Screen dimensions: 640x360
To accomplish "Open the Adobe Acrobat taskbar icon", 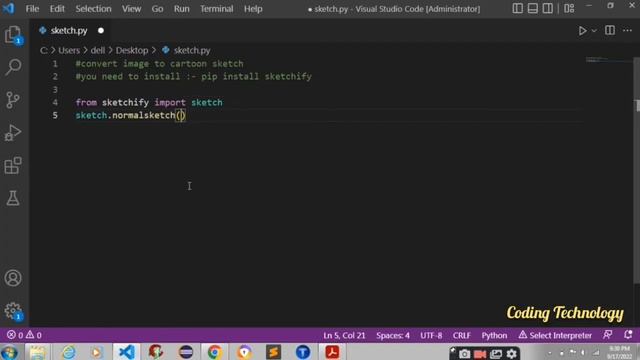I will pyautogui.click(x=332, y=352).
